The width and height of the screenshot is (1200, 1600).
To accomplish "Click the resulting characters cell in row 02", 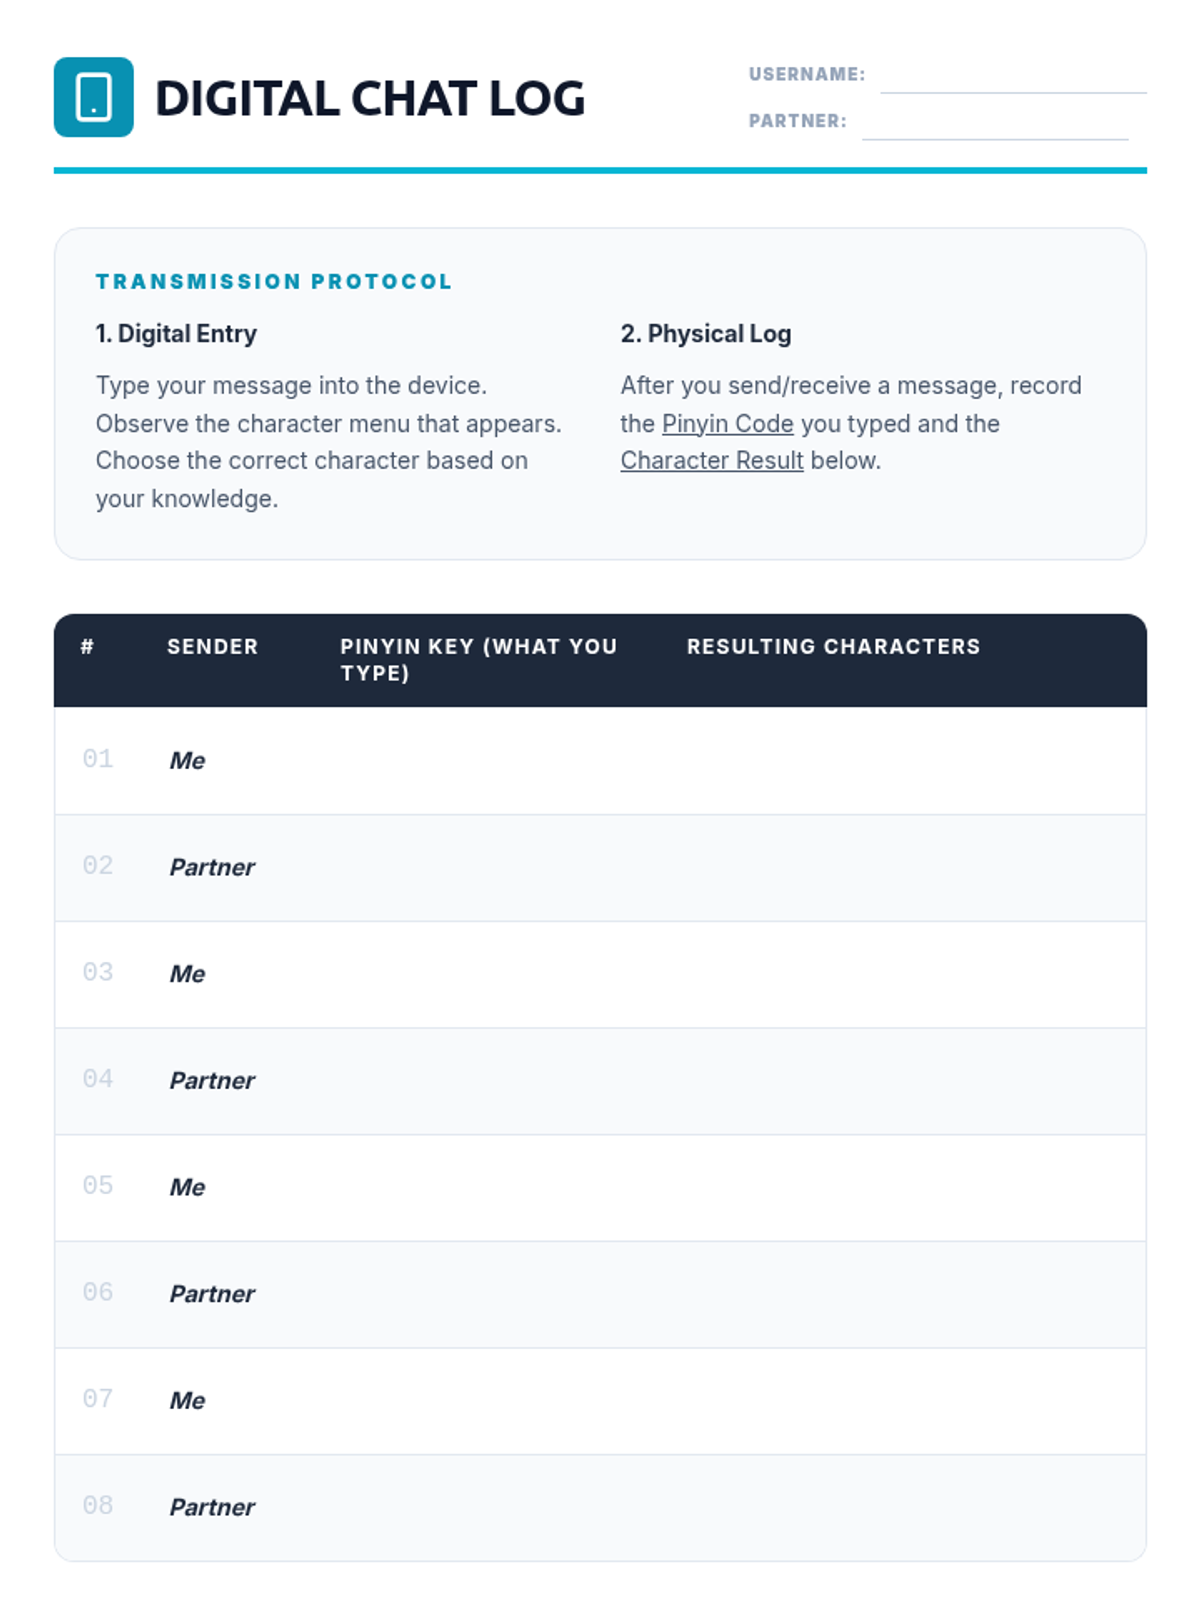I will pyautogui.click(x=900, y=868).
